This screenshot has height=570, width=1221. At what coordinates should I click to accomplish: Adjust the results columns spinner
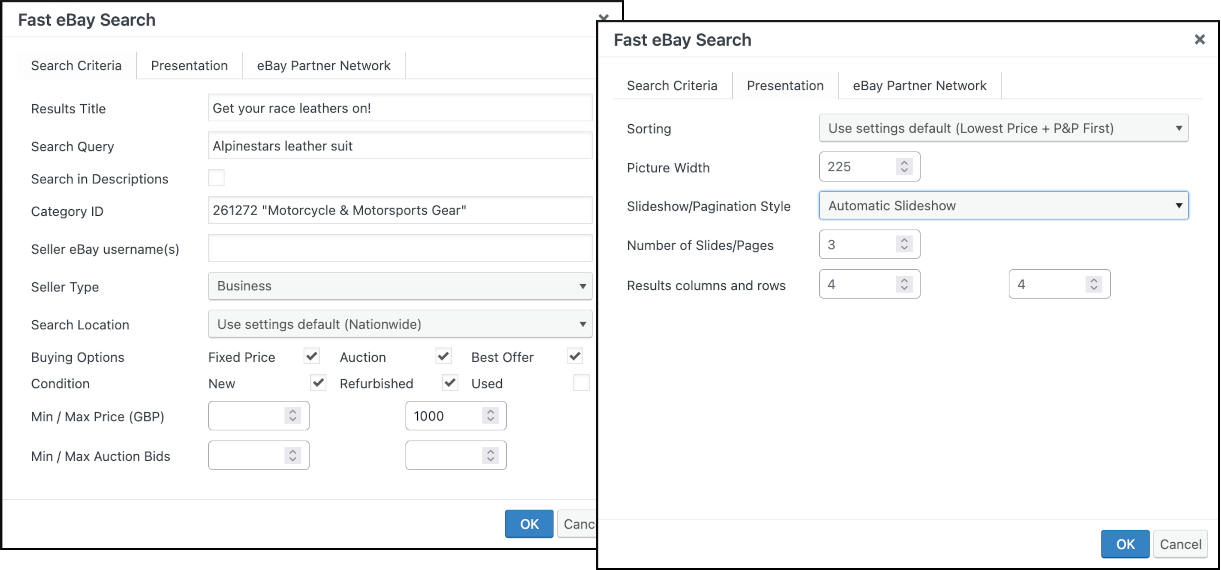904,285
